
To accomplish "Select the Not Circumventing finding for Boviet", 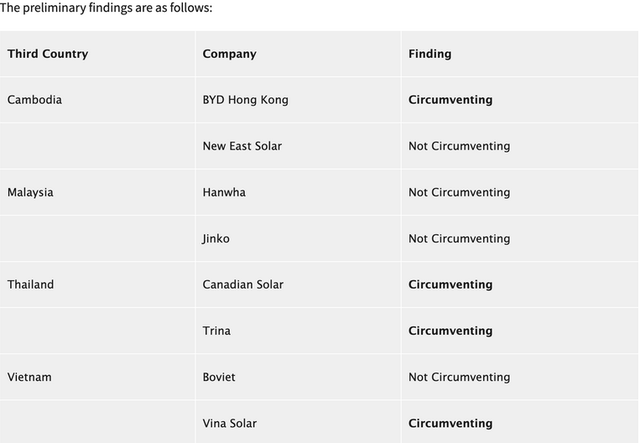I will 459,377.
